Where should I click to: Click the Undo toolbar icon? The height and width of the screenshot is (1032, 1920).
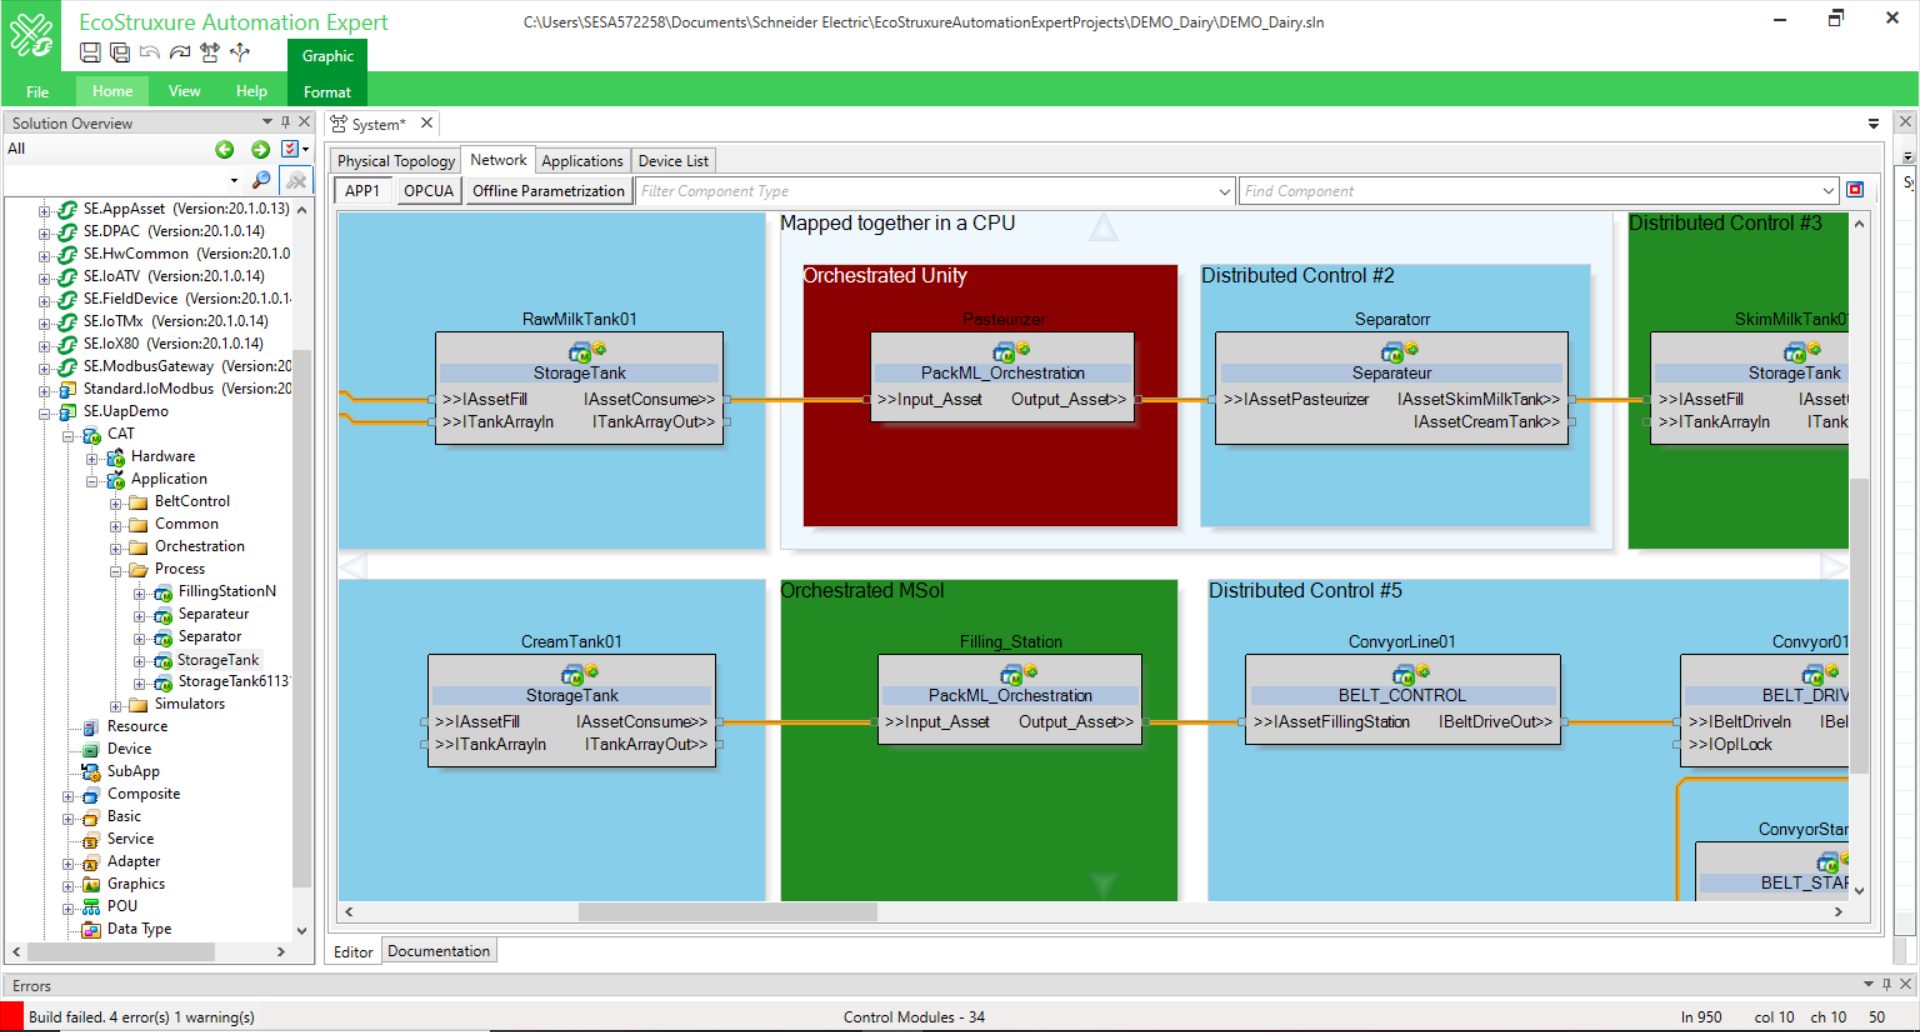point(149,53)
